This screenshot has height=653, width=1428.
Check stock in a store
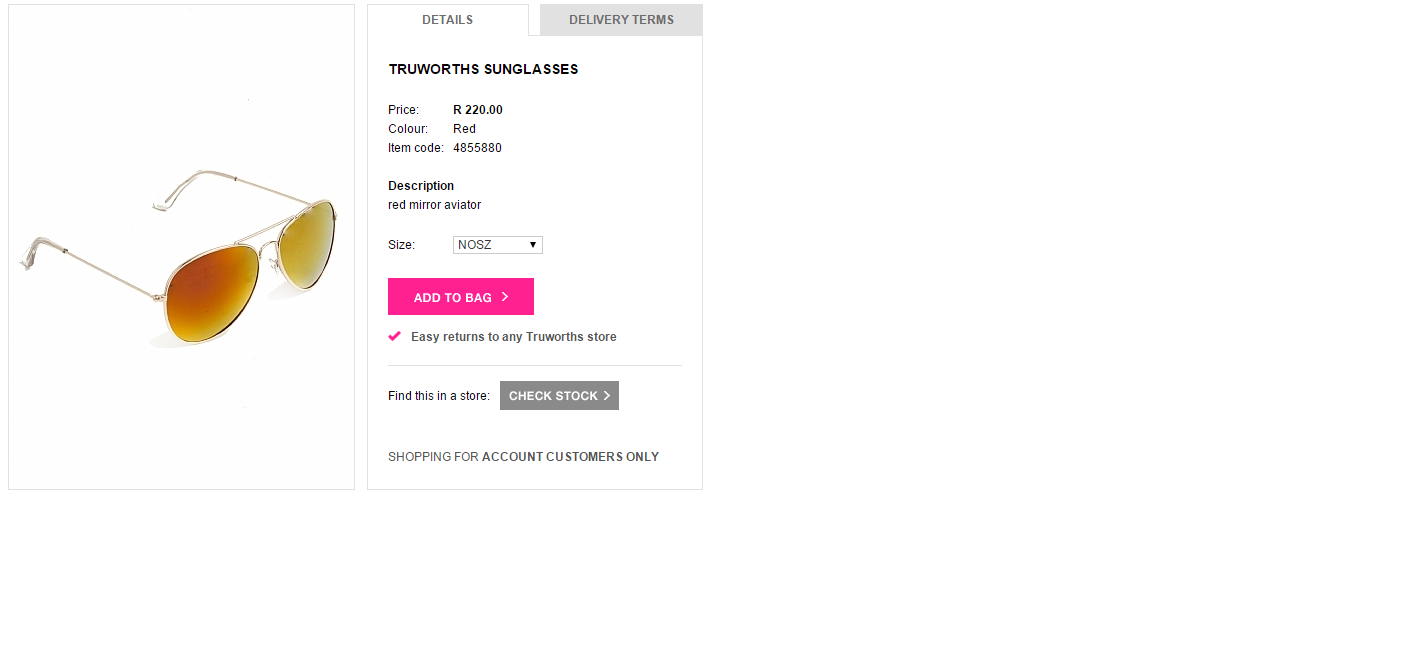559,396
